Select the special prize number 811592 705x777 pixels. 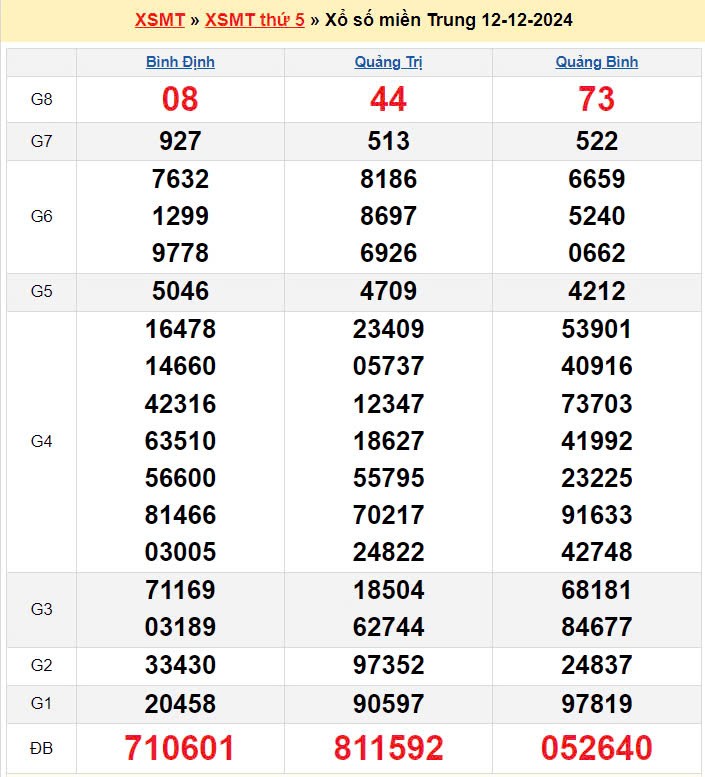pyautogui.click(x=388, y=748)
